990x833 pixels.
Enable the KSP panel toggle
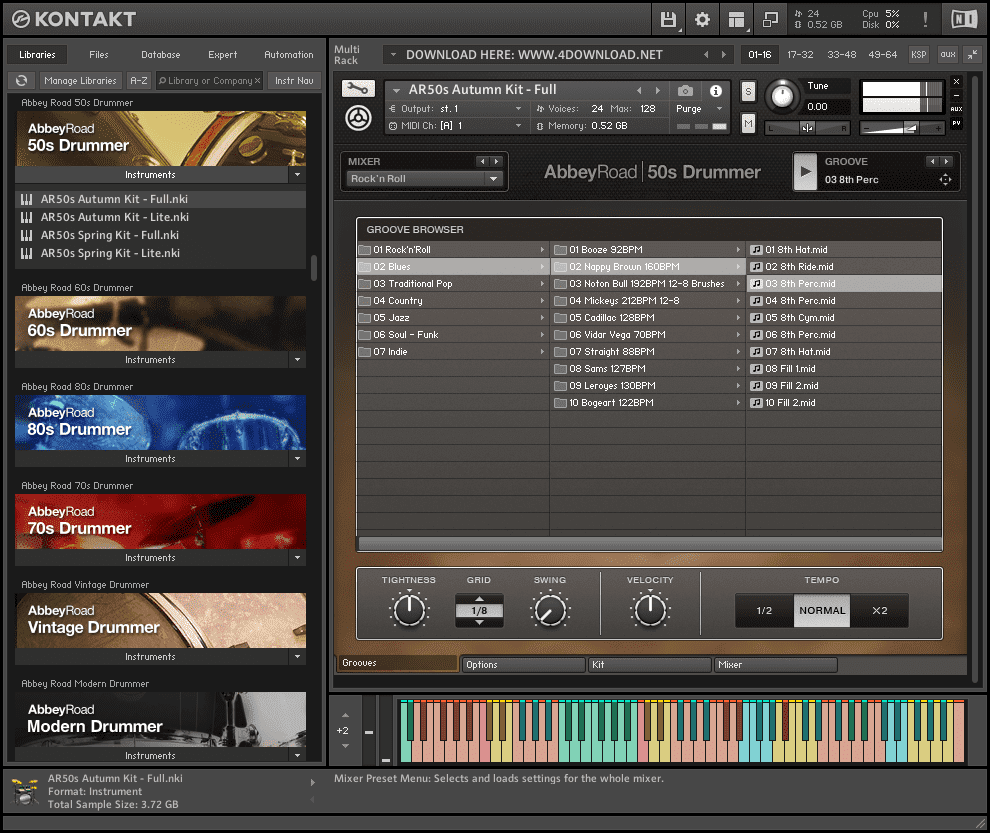point(919,55)
